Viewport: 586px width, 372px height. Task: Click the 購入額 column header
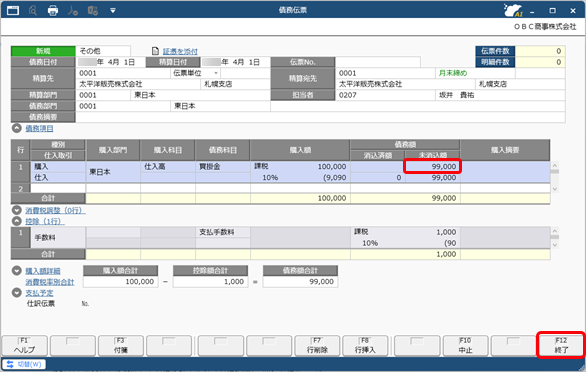[300, 150]
